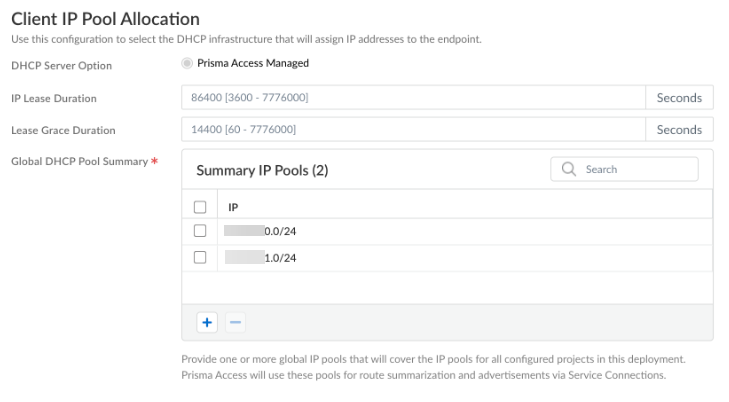Screen dimensions: 729x402
Task: Select the Prisma Access Managed radio button
Action: tap(187, 63)
